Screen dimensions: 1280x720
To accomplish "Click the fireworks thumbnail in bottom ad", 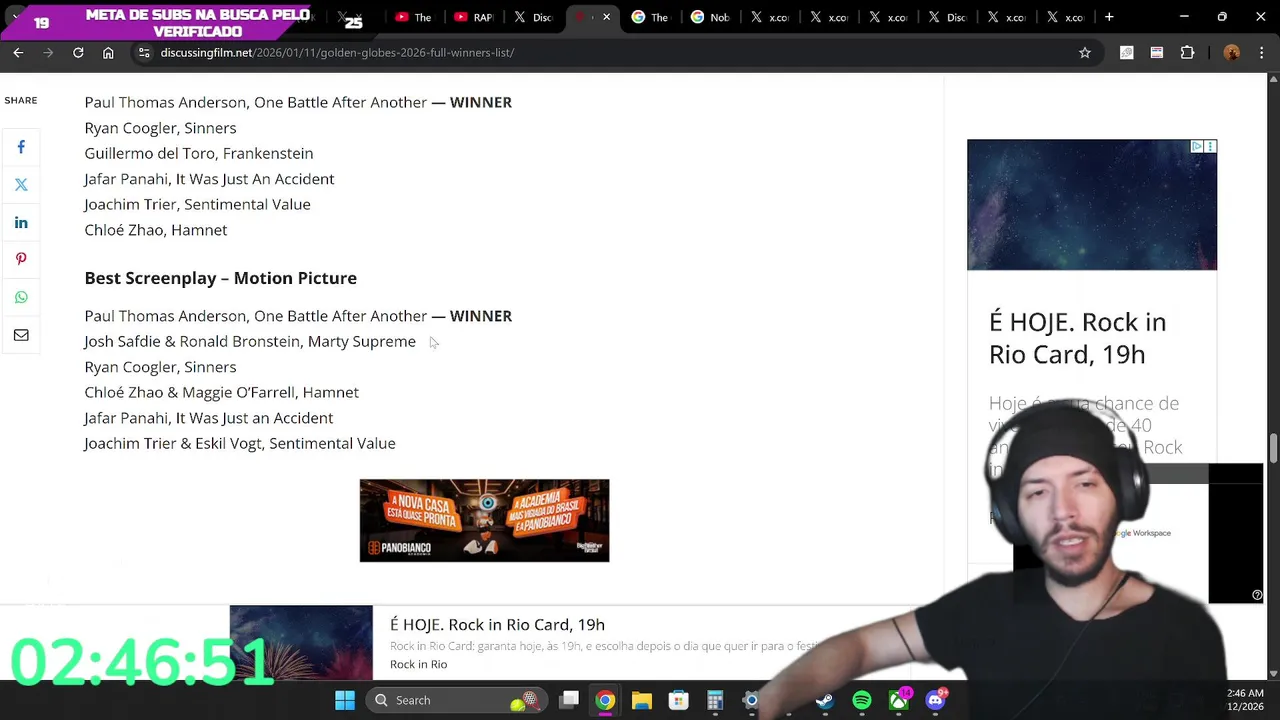I will 301,642.
